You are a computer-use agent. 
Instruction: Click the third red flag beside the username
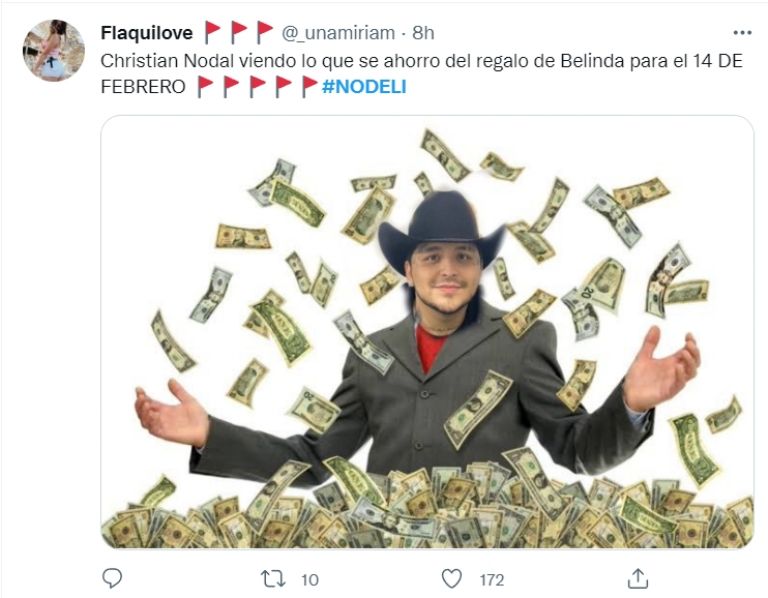[x=264, y=32]
